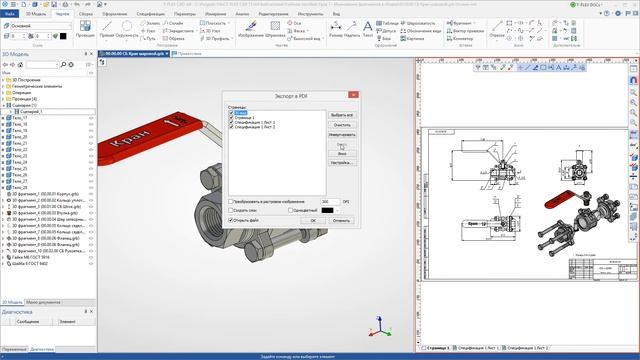This screenshot has height=360, width=640.
Task: Click the DPI value field showing 300
Action: [x=330, y=202]
